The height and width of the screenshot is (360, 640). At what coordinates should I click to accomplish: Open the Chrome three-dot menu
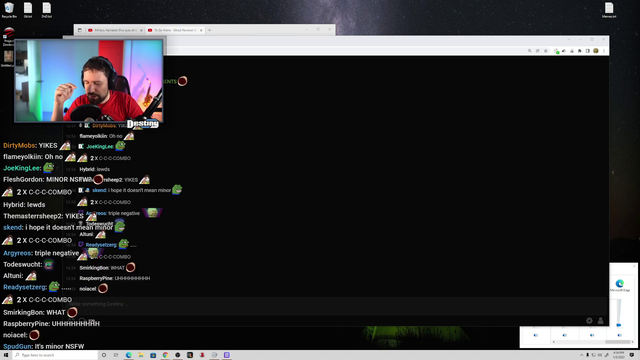click(604, 51)
